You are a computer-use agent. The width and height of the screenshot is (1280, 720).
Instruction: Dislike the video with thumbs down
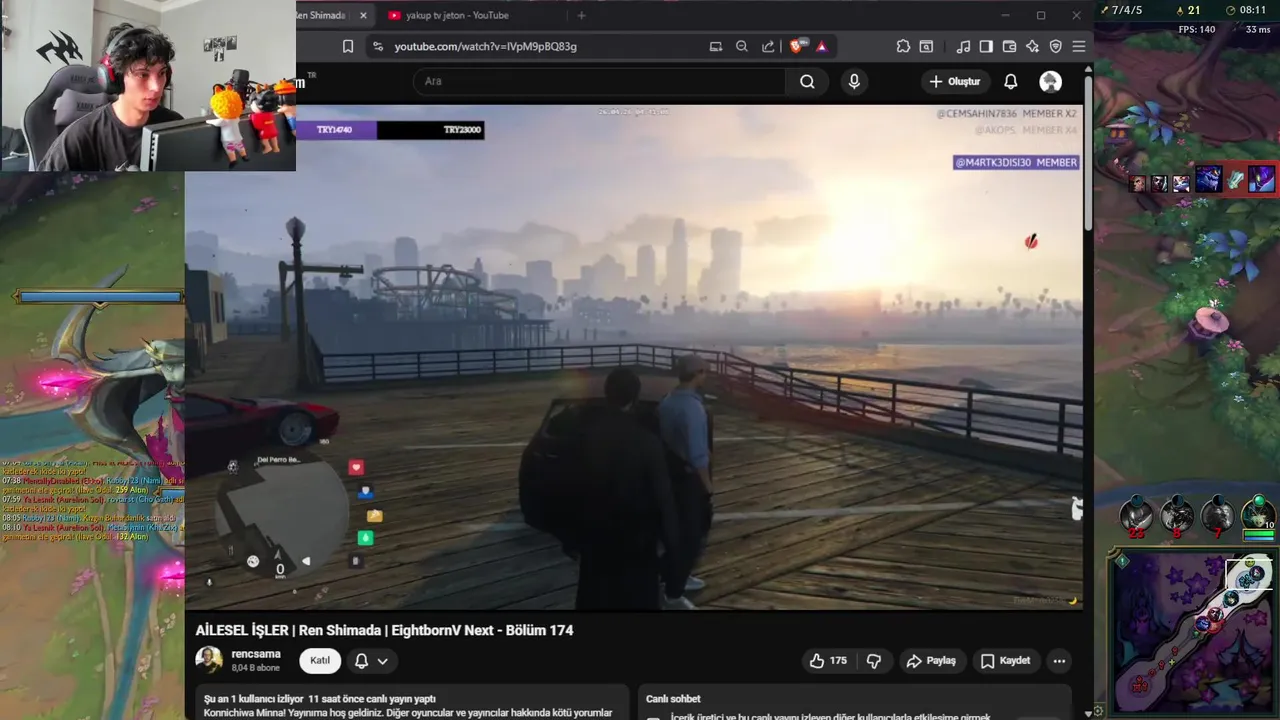click(874, 660)
